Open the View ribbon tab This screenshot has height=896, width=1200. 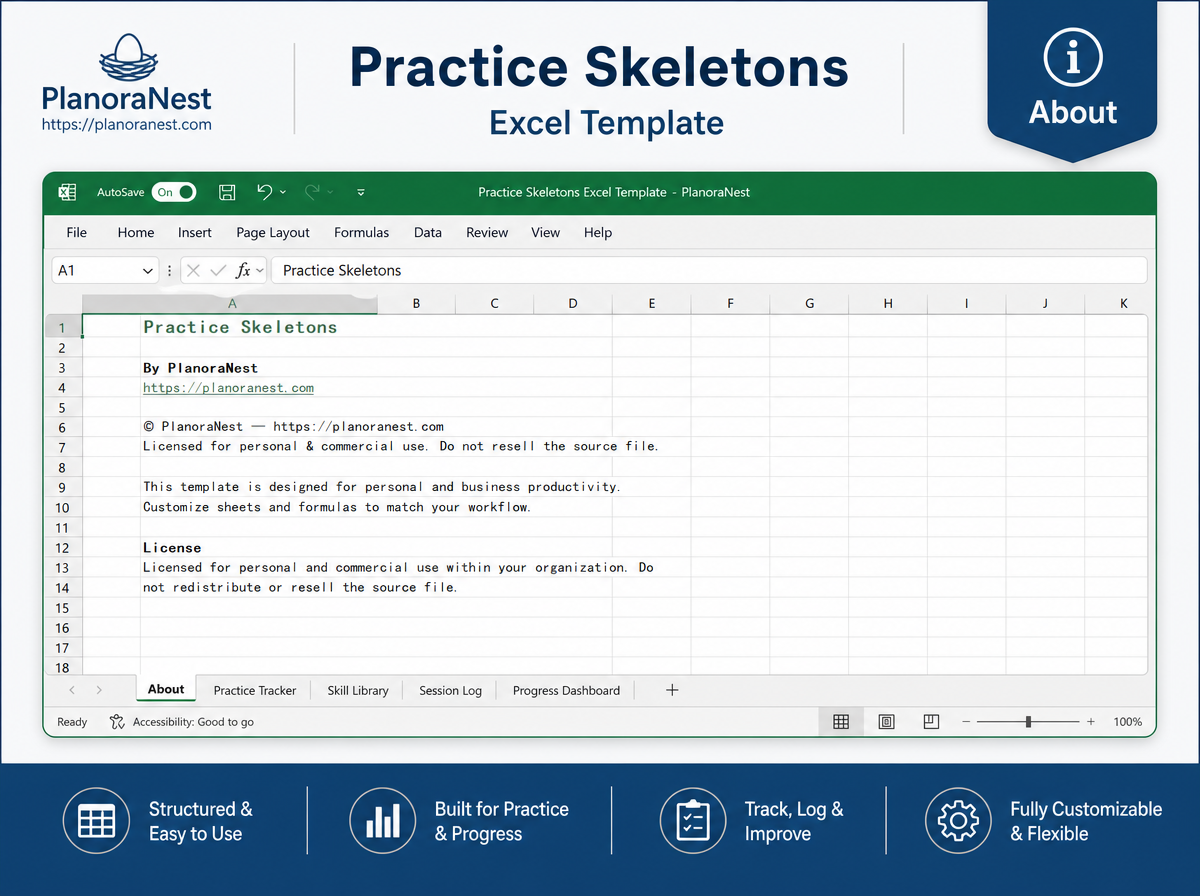[x=546, y=232]
